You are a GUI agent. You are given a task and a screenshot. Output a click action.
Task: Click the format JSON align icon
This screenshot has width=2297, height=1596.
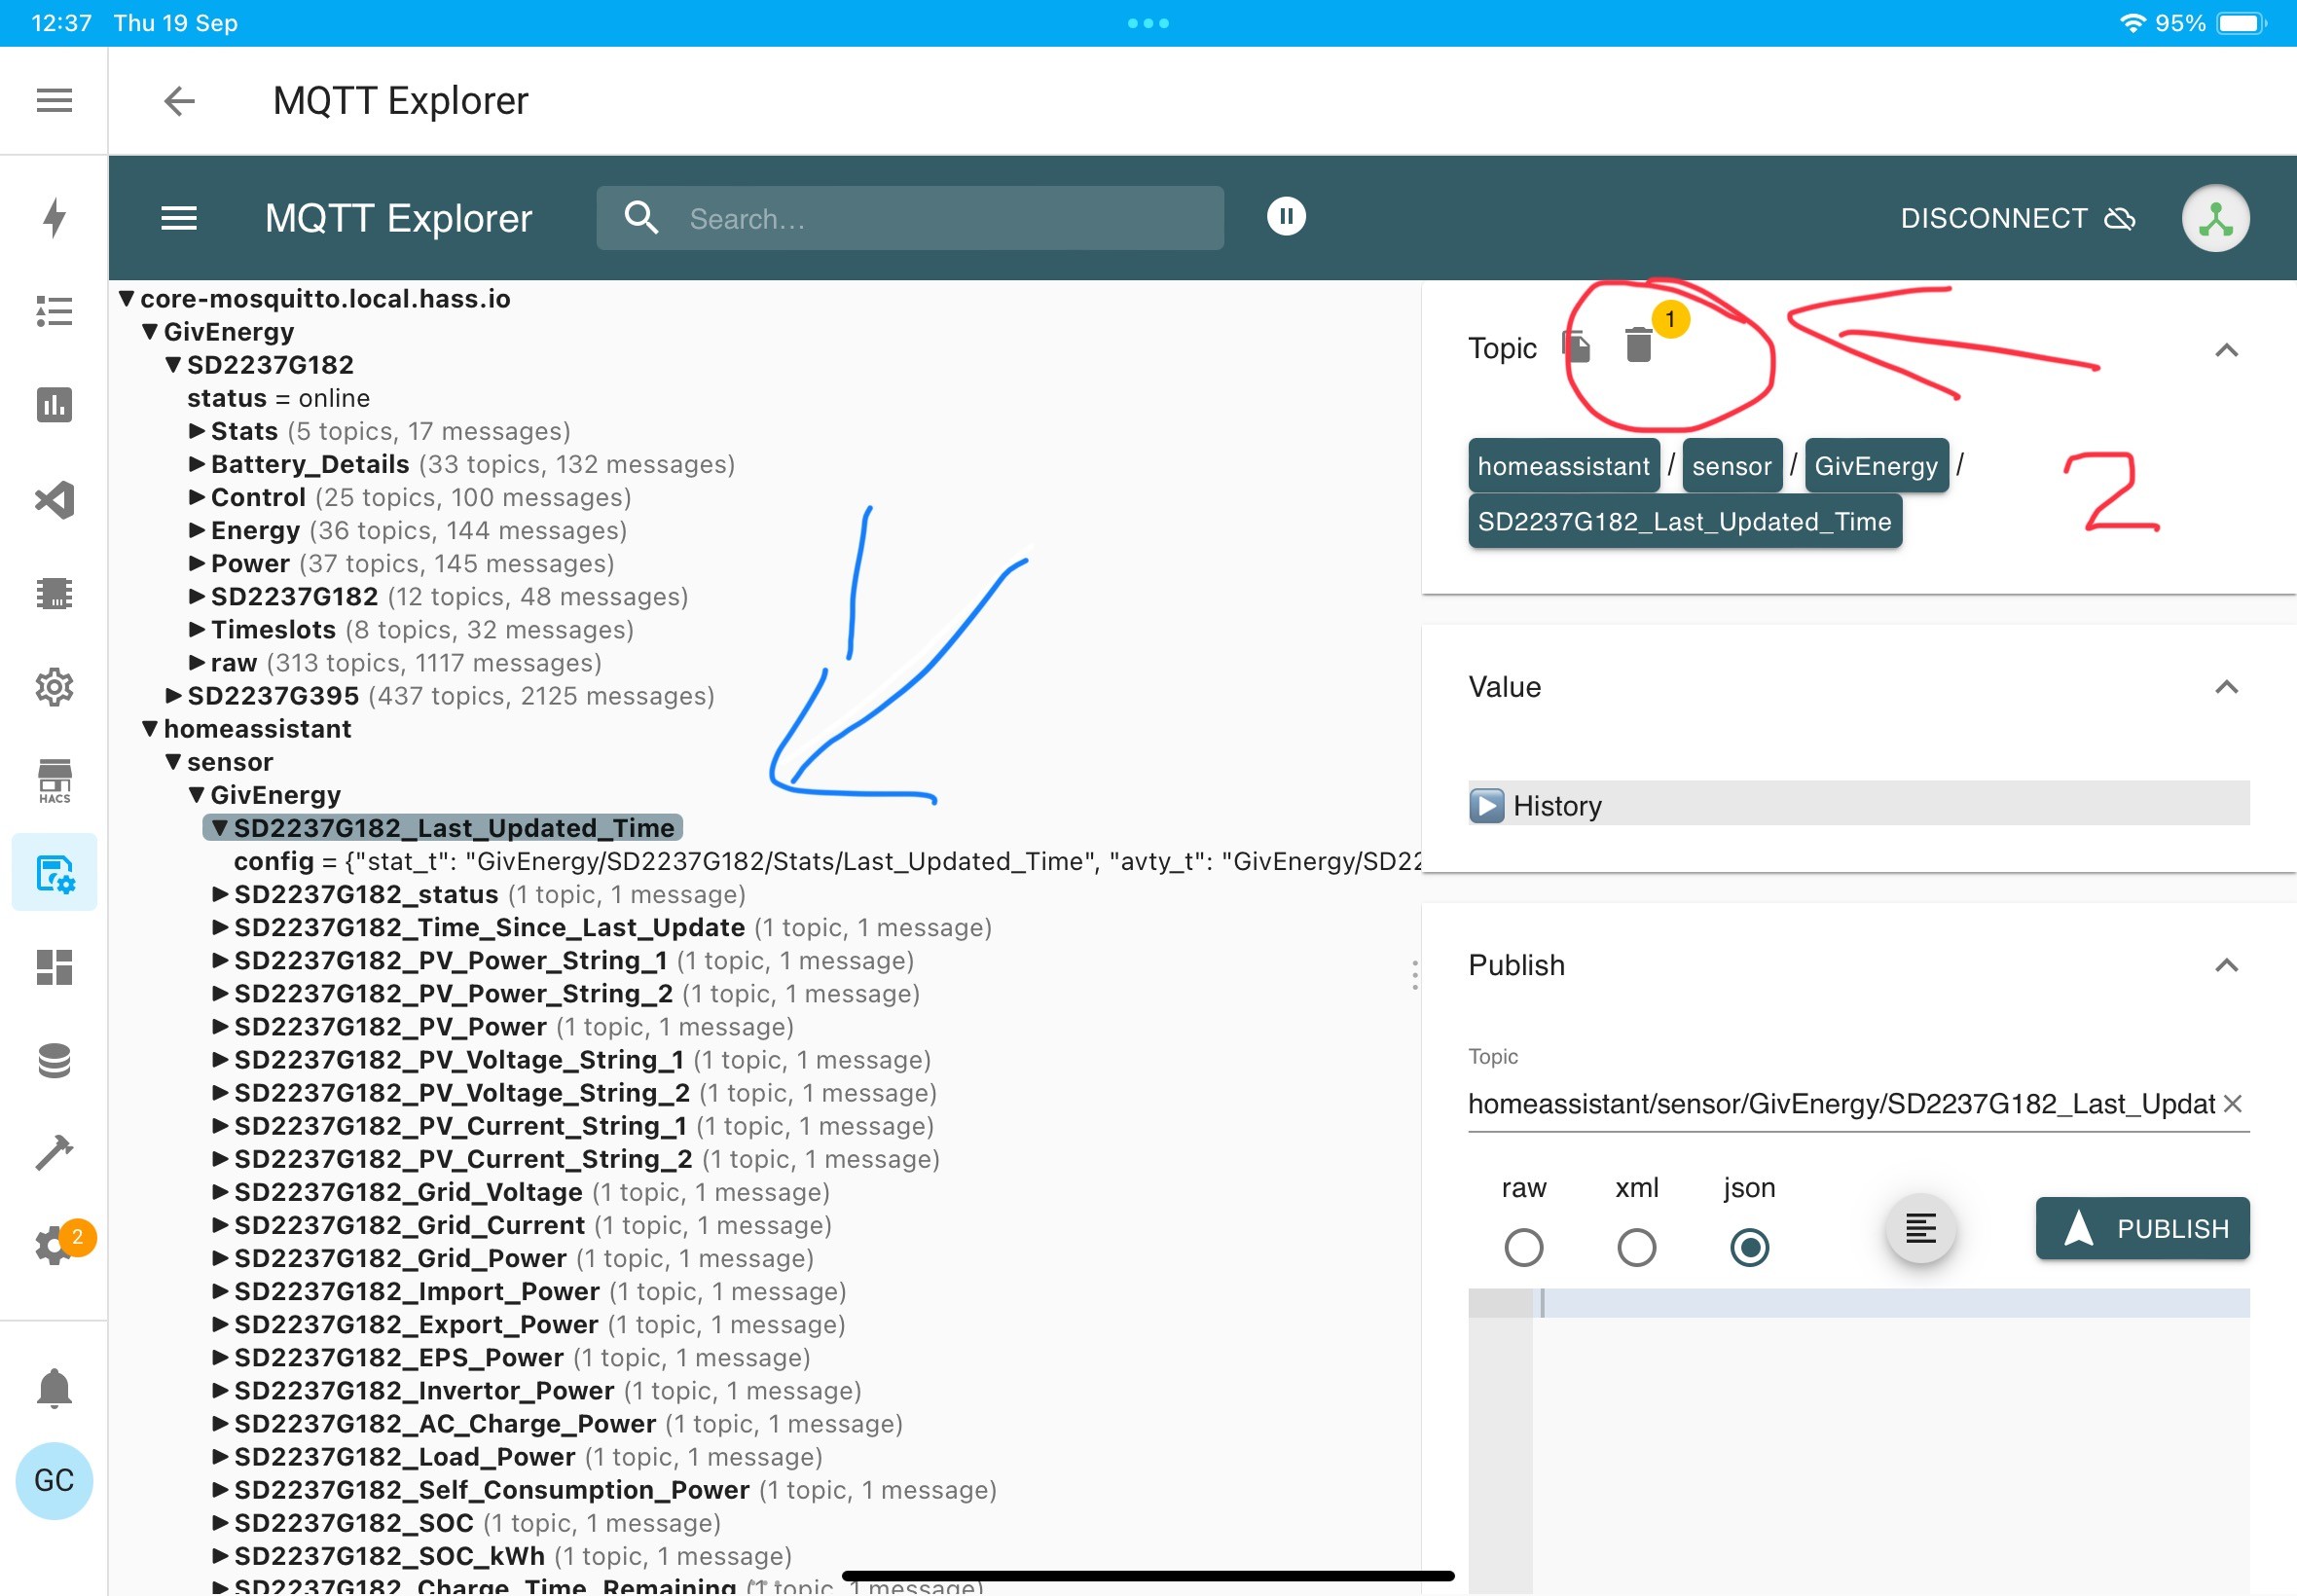click(x=1920, y=1228)
